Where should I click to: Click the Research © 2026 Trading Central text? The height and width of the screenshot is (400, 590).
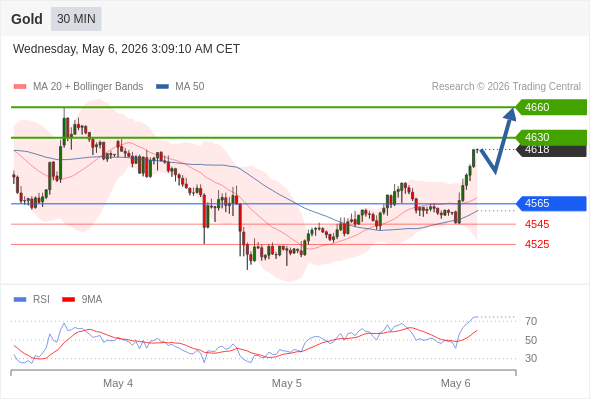pyautogui.click(x=506, y=87)
